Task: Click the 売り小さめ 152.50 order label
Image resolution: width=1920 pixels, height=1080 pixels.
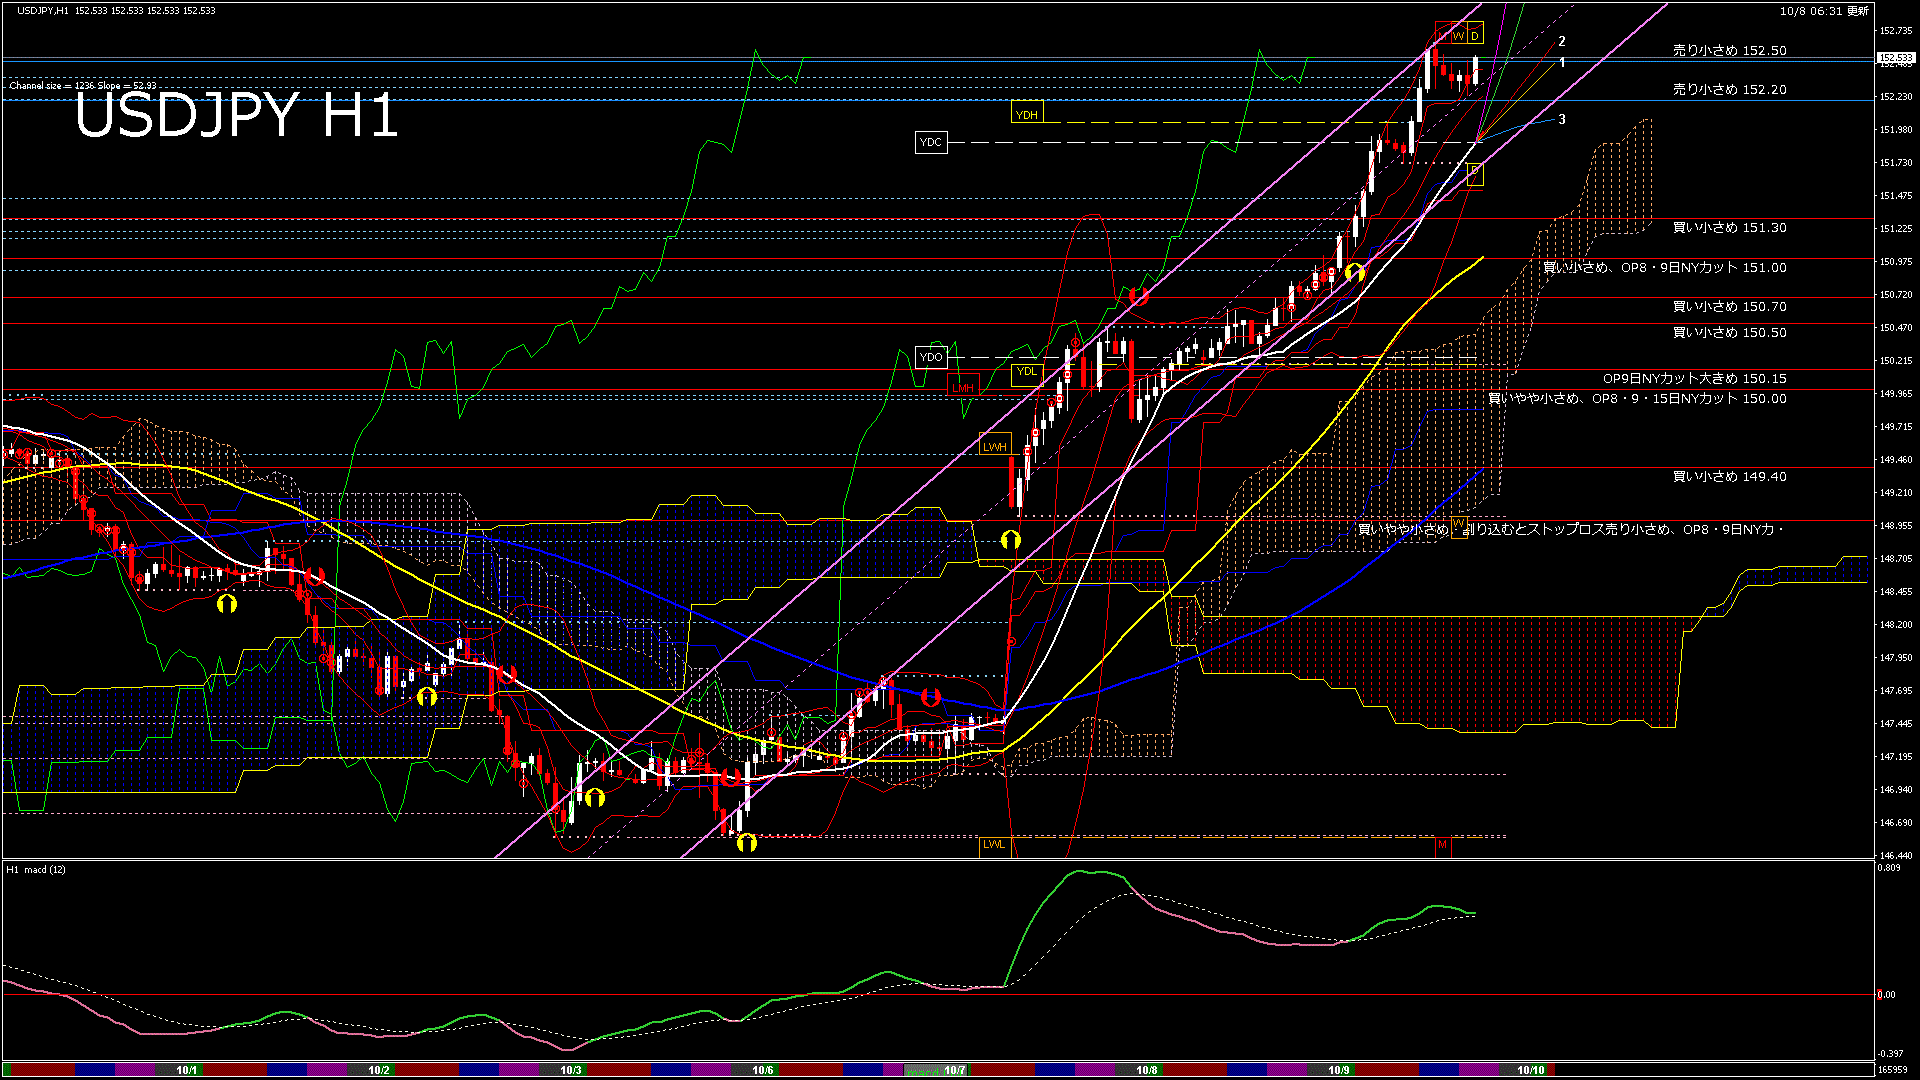Action: coord(1729,50)
